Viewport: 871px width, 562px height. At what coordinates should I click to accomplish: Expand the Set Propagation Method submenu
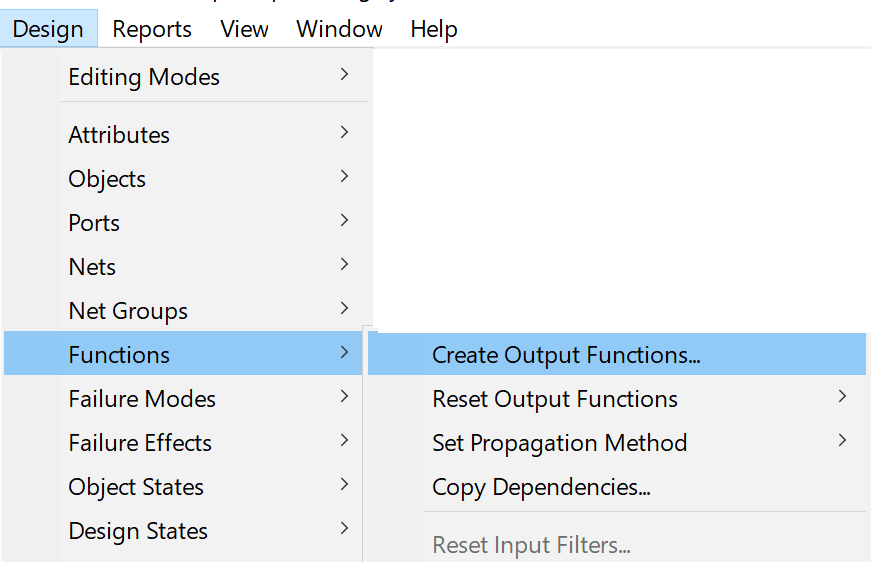[x=559, y=443]
